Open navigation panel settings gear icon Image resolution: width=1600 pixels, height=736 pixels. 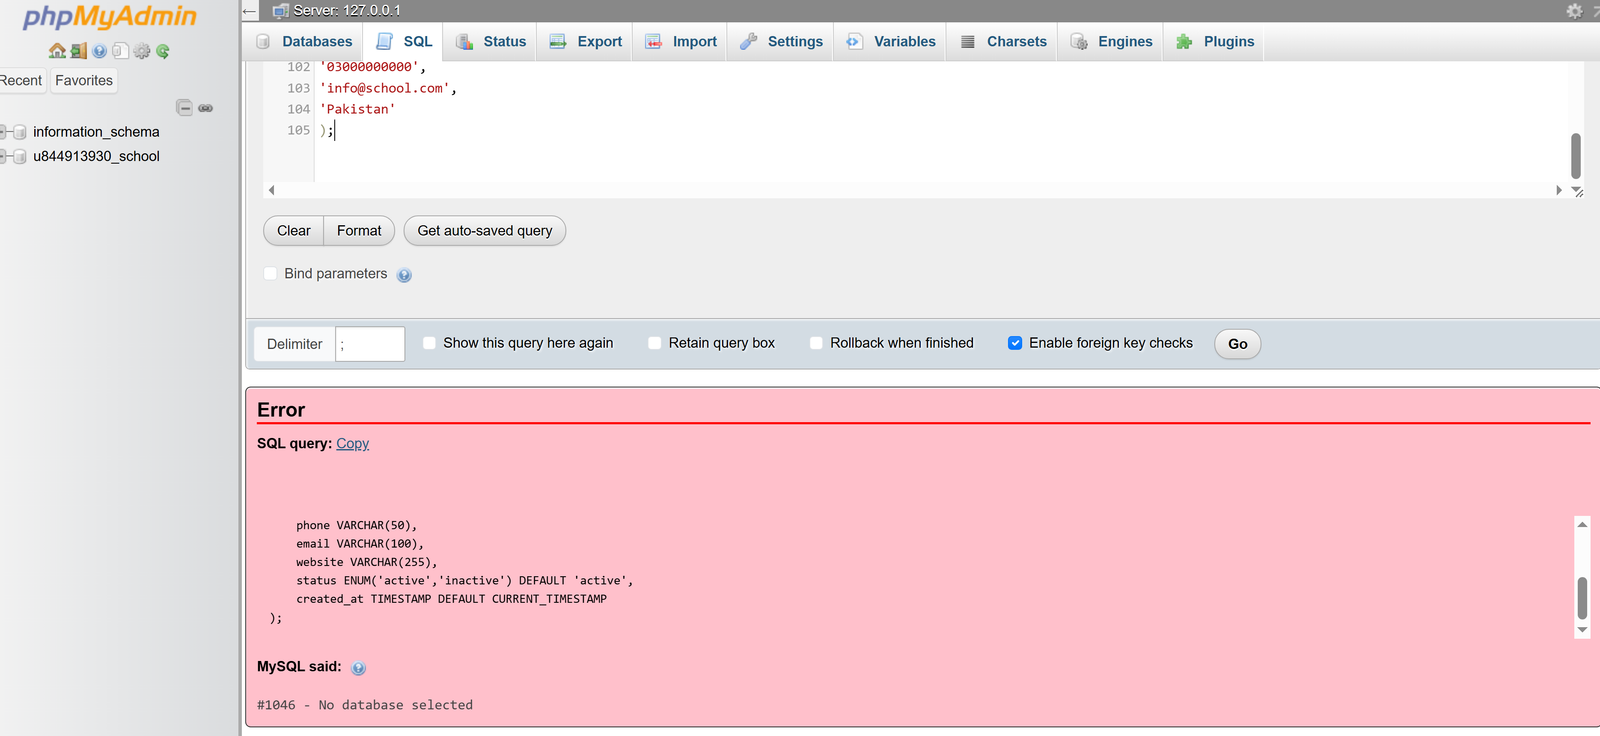click(x=142, y=51)
